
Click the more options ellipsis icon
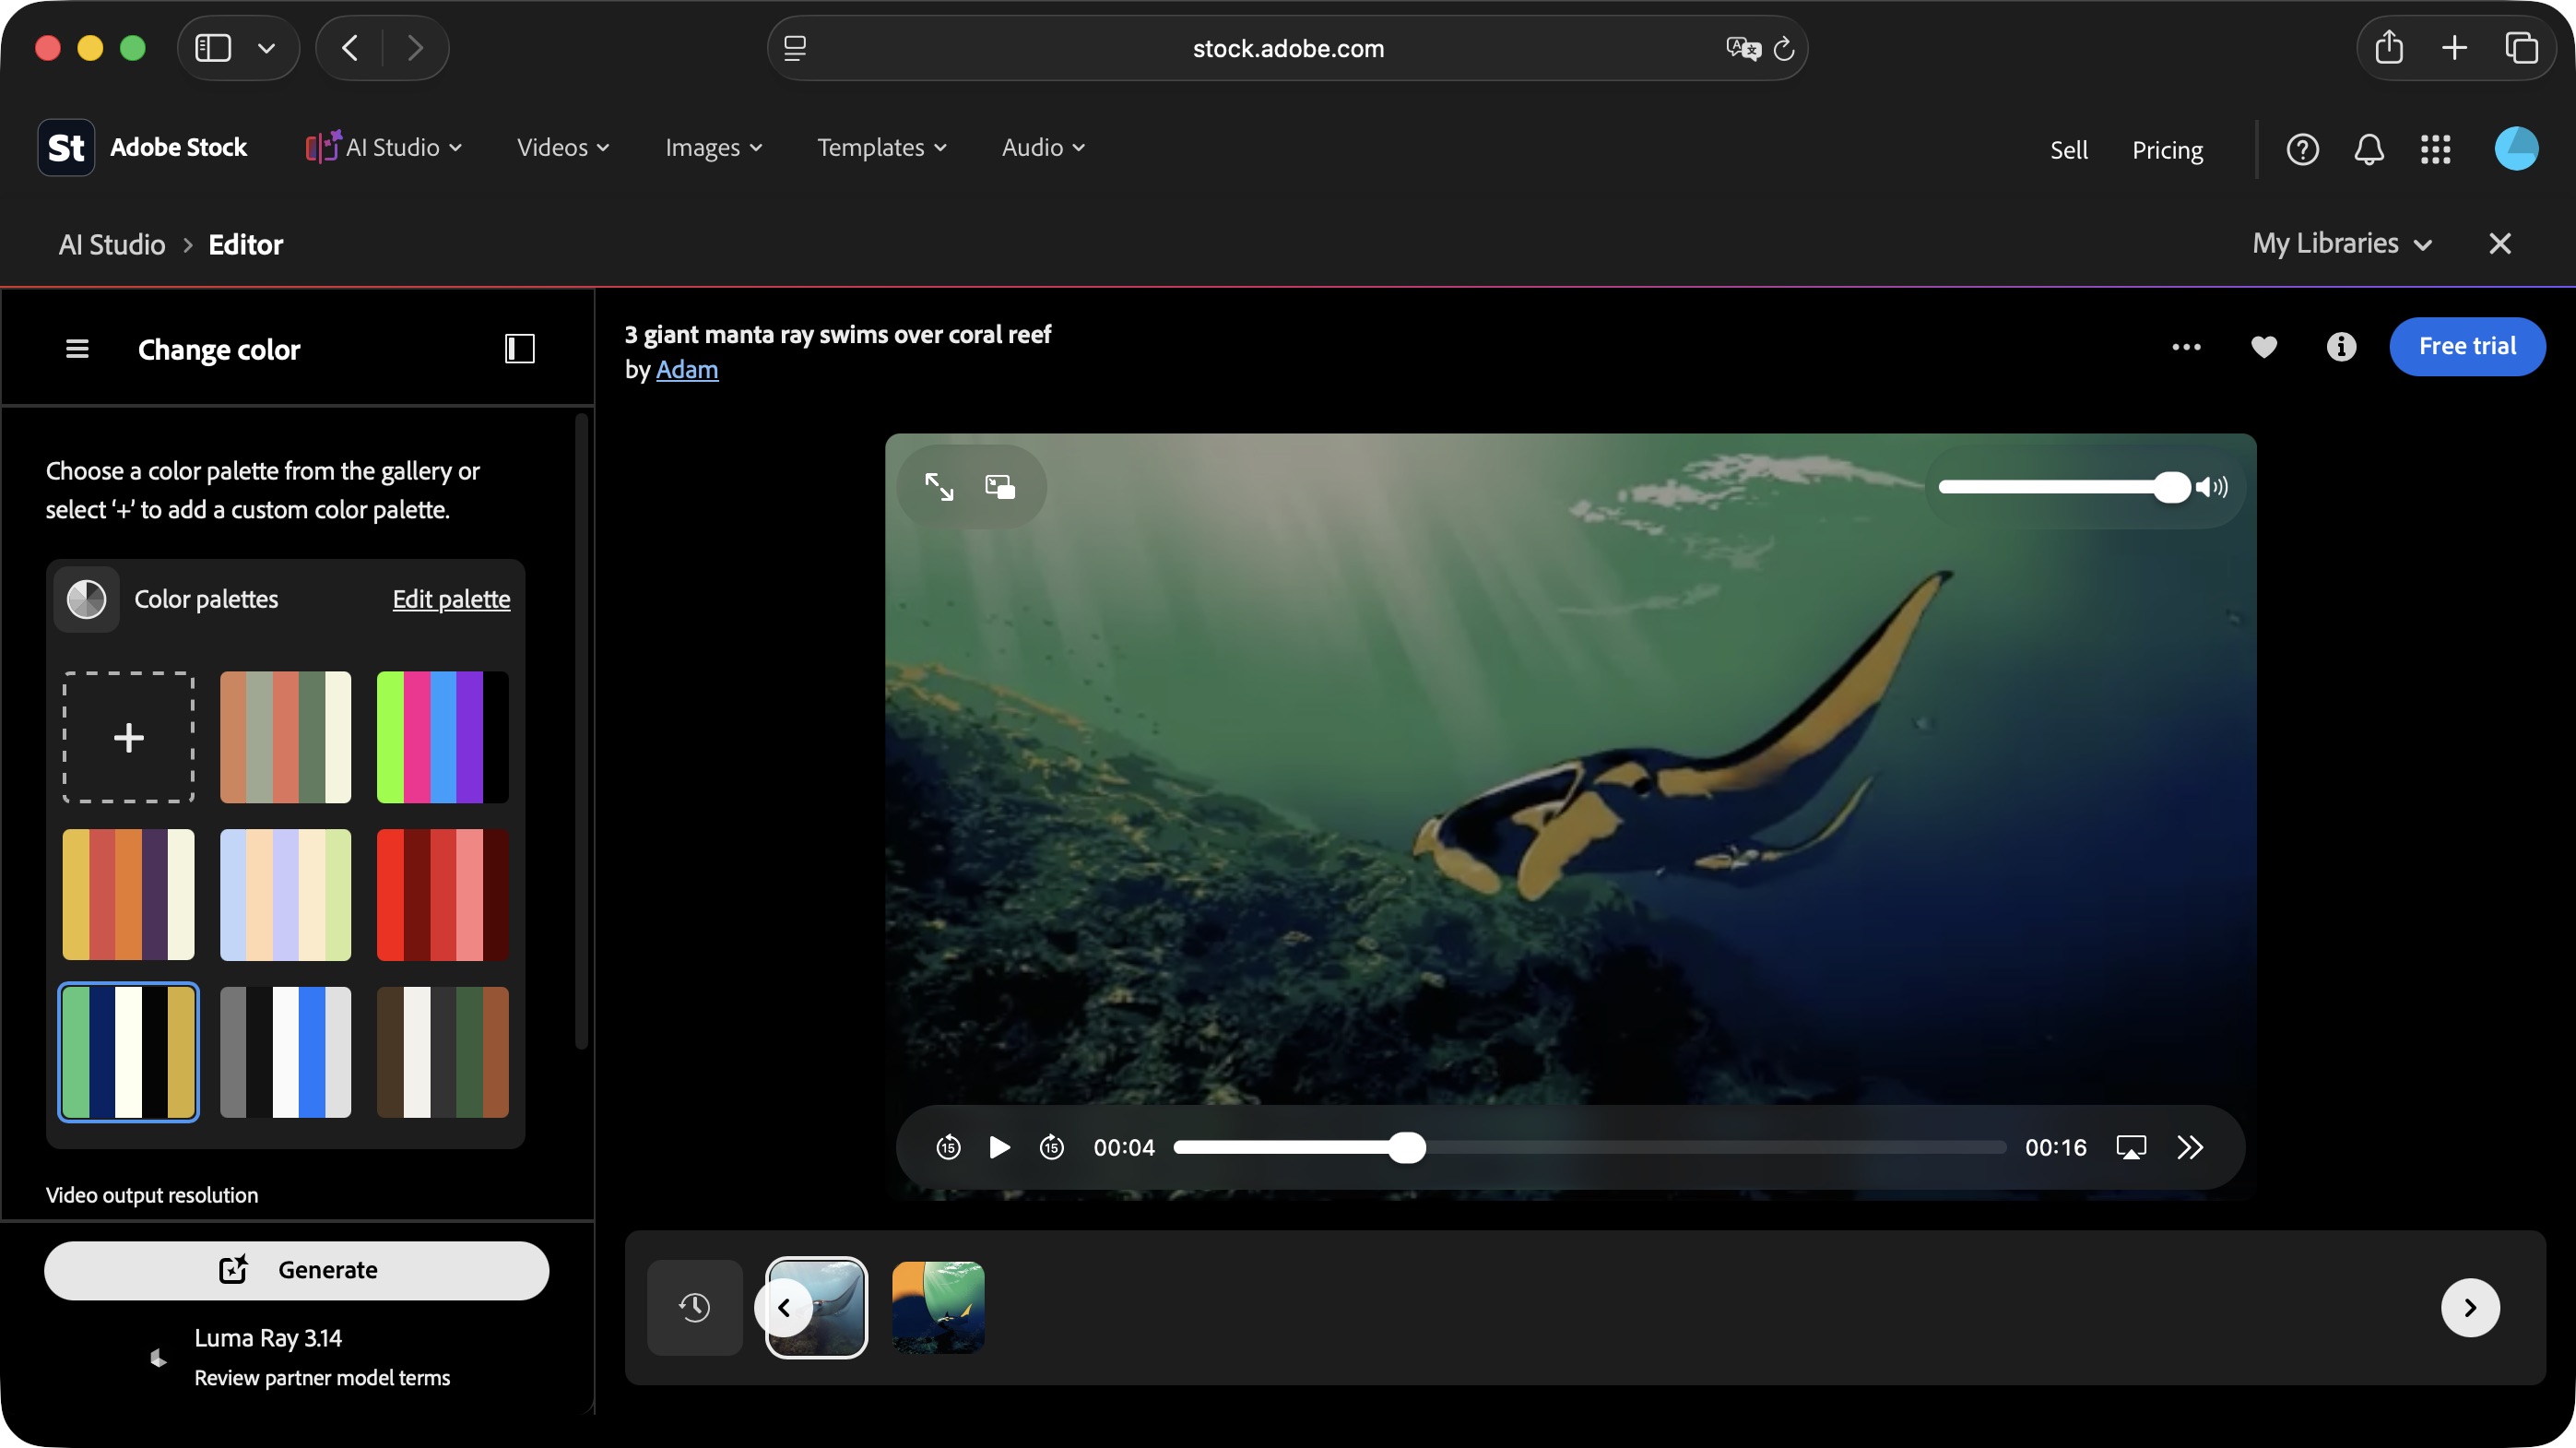pyautogui.click(x=2186, y=347)
